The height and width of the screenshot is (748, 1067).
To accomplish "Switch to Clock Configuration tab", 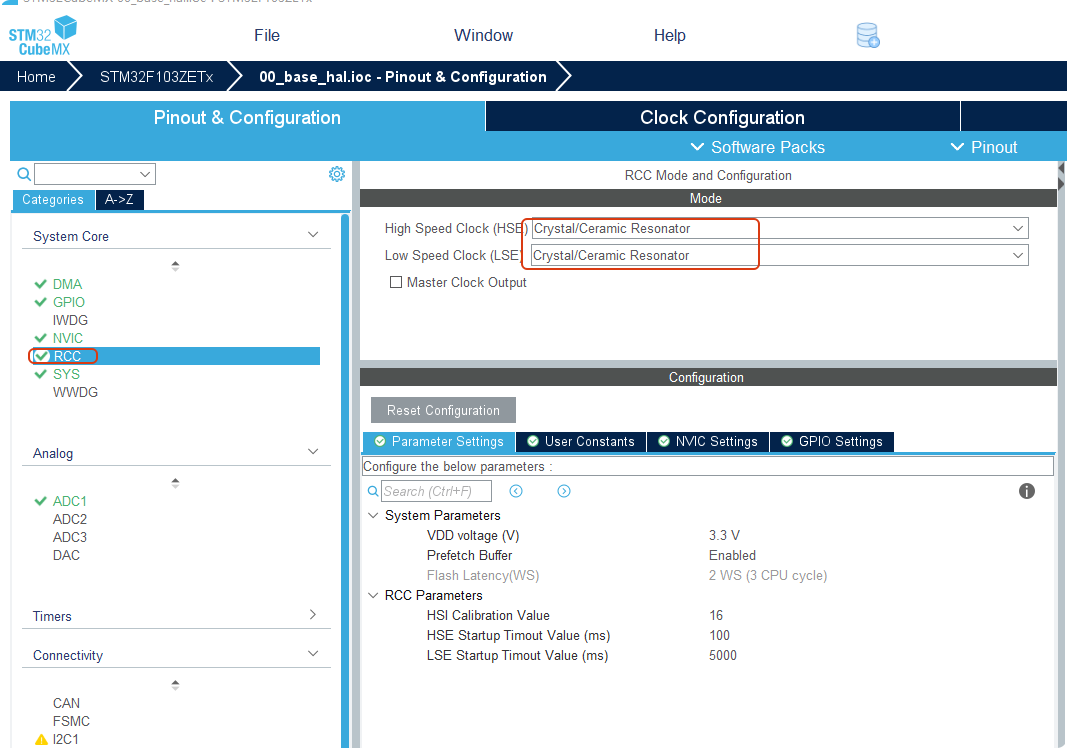I will pyautogui.click(x=723, y=117).
